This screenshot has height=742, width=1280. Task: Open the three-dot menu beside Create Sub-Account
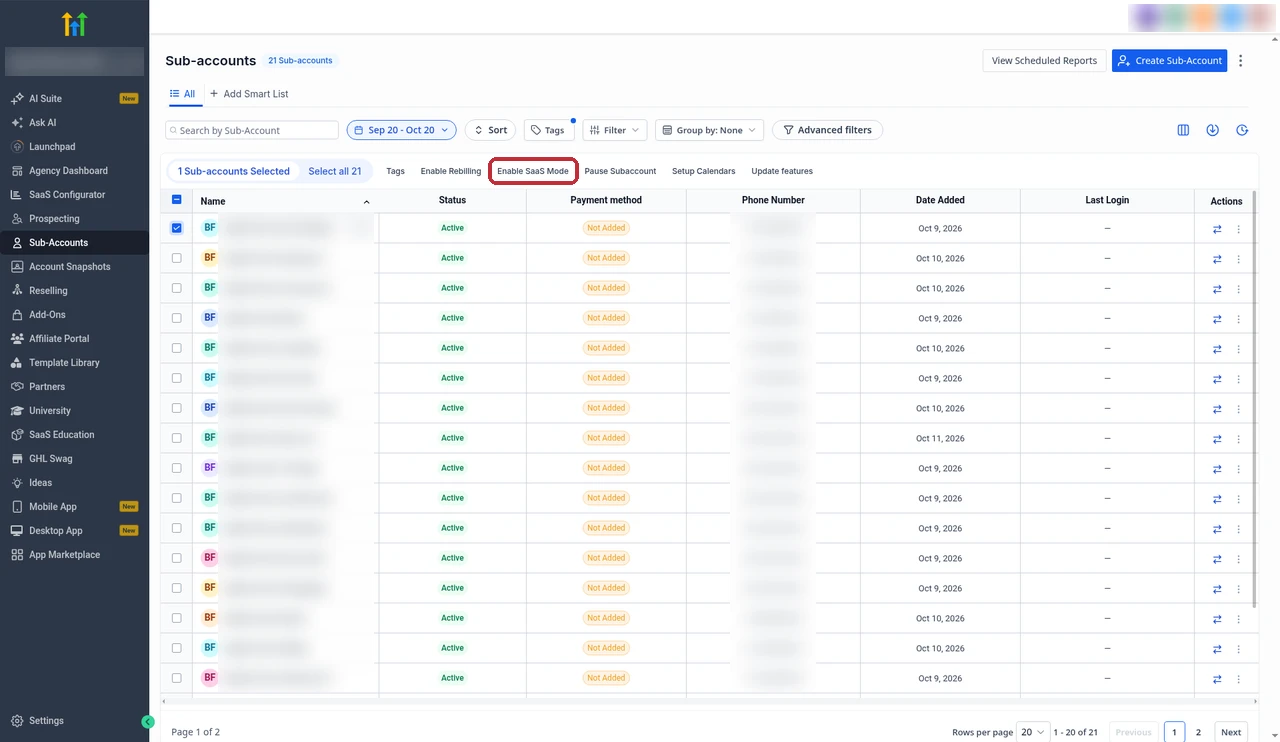click(x=1241, y=61)
